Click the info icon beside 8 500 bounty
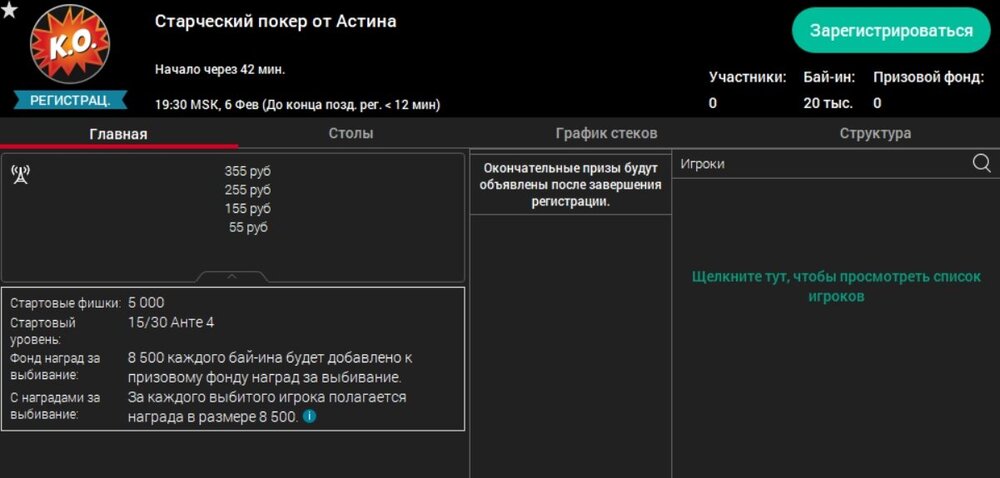 pos(309,416)
